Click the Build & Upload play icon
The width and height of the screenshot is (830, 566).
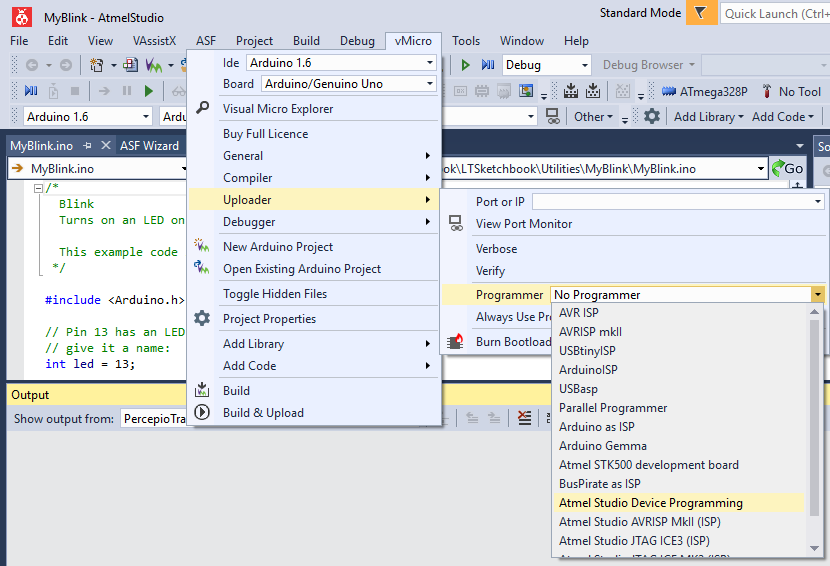click(202, 412)
